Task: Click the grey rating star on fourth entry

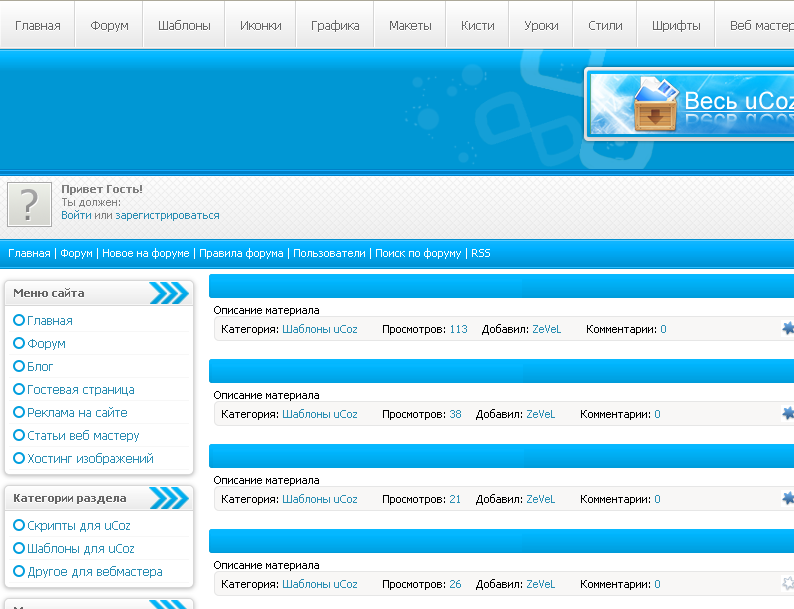Action: [x=788, y=583]
